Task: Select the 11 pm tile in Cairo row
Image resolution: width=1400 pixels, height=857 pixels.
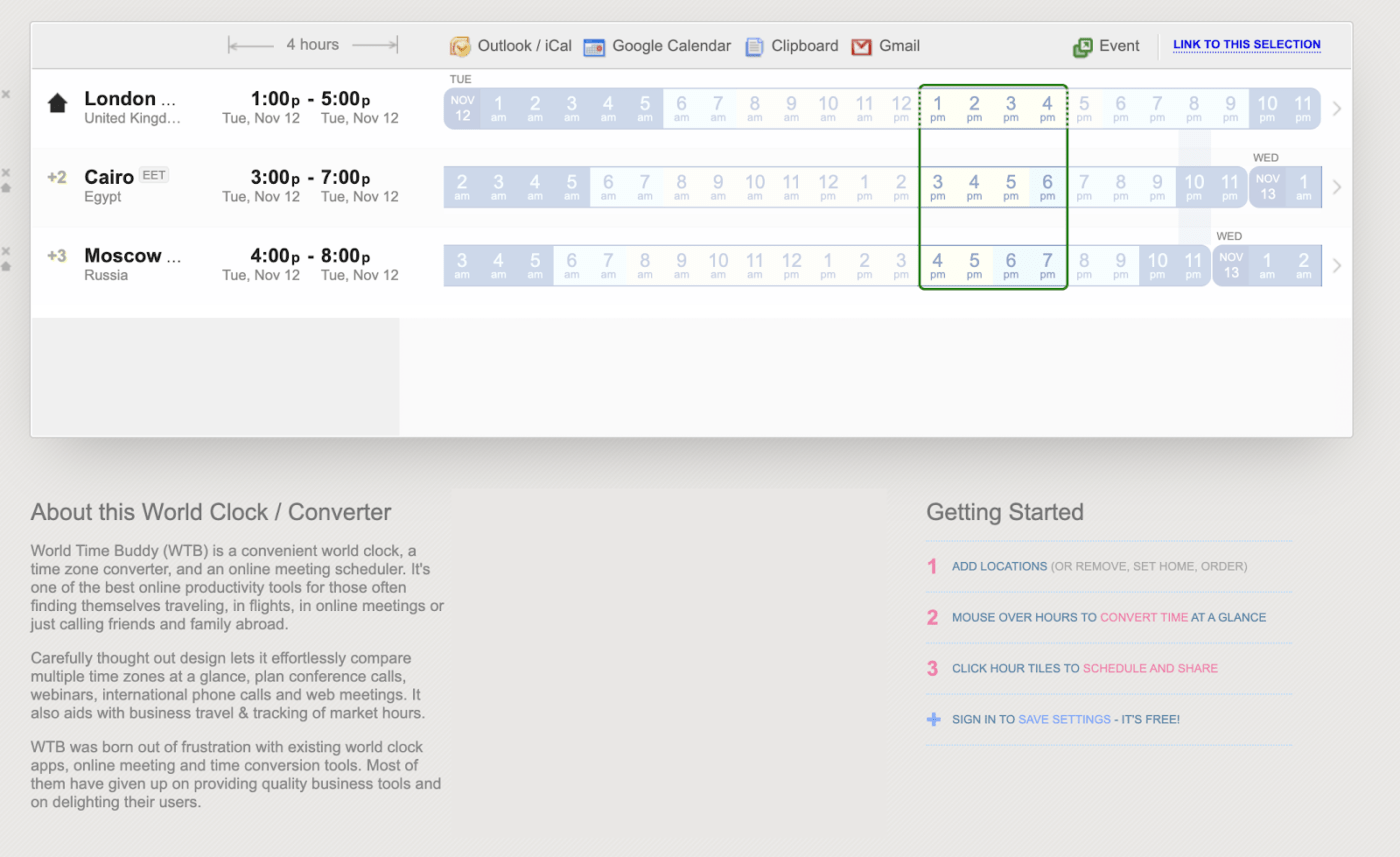Action: 1230,187
